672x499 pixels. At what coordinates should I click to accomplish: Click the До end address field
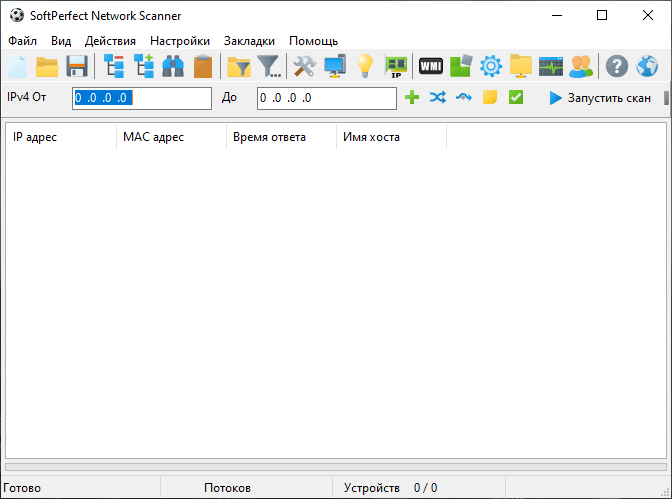(x=327, y=98)
